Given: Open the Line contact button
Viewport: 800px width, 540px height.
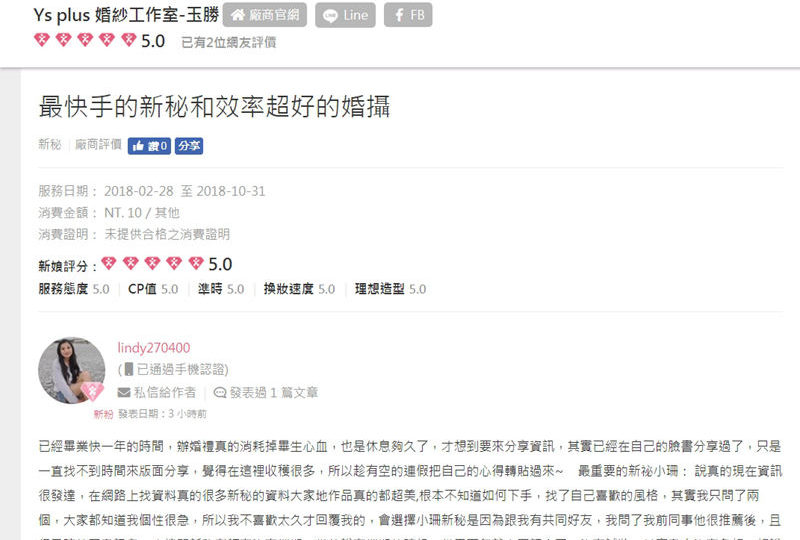Looking at the screenshot, I should point(345,15).
